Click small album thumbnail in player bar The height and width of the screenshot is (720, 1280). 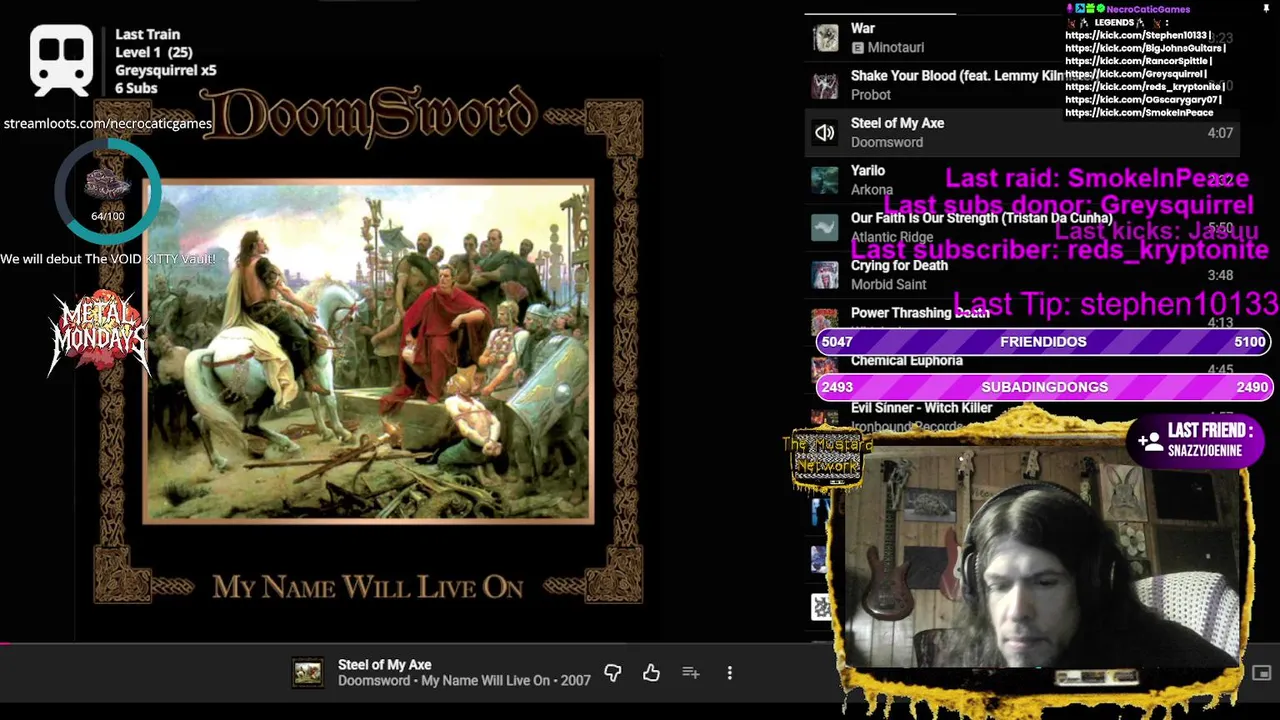[307, 673]
